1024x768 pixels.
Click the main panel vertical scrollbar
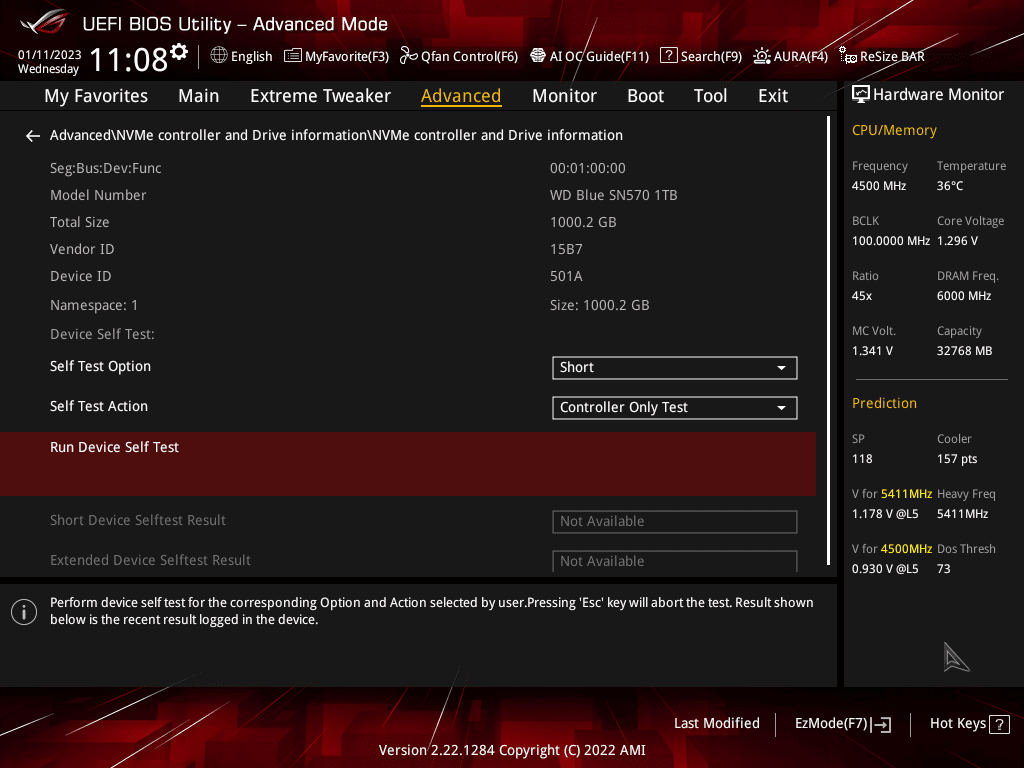click(x=828, y=340)
